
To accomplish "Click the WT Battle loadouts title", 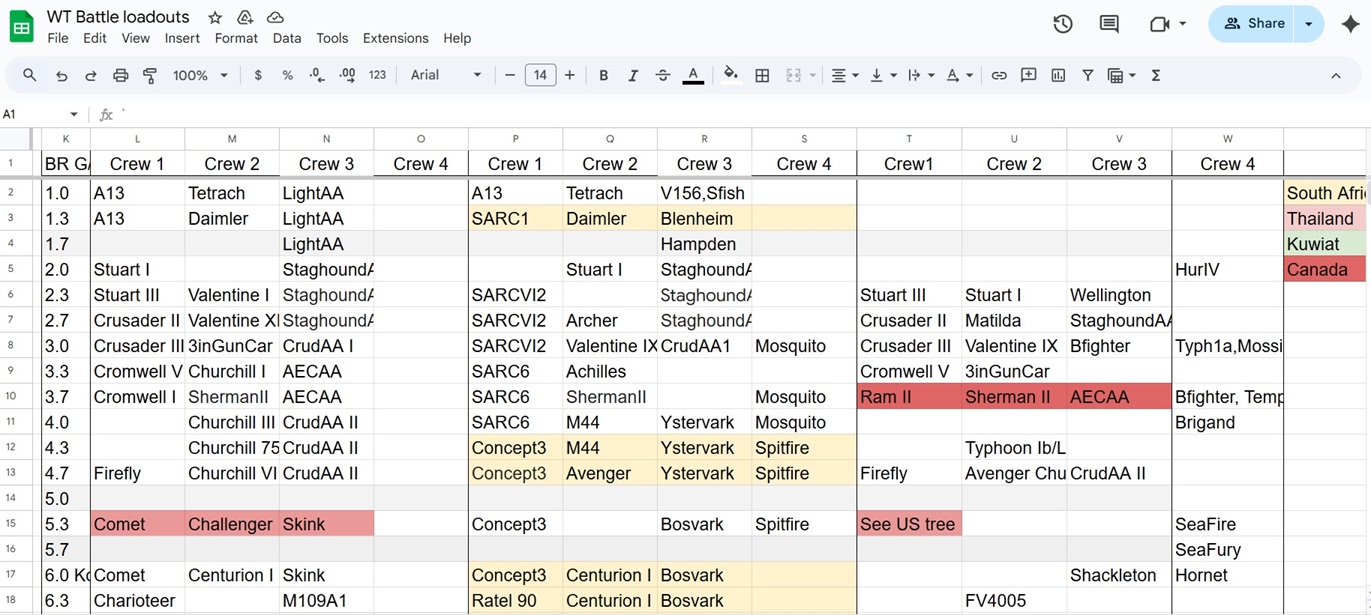I will [x=118, y=17].
